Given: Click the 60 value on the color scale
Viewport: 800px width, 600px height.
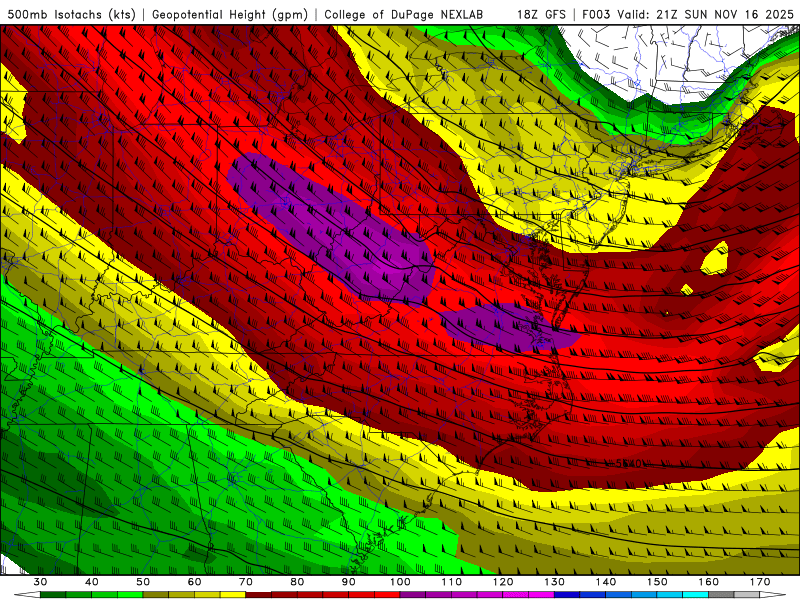Looking at the screenshot, I should 194,582.
